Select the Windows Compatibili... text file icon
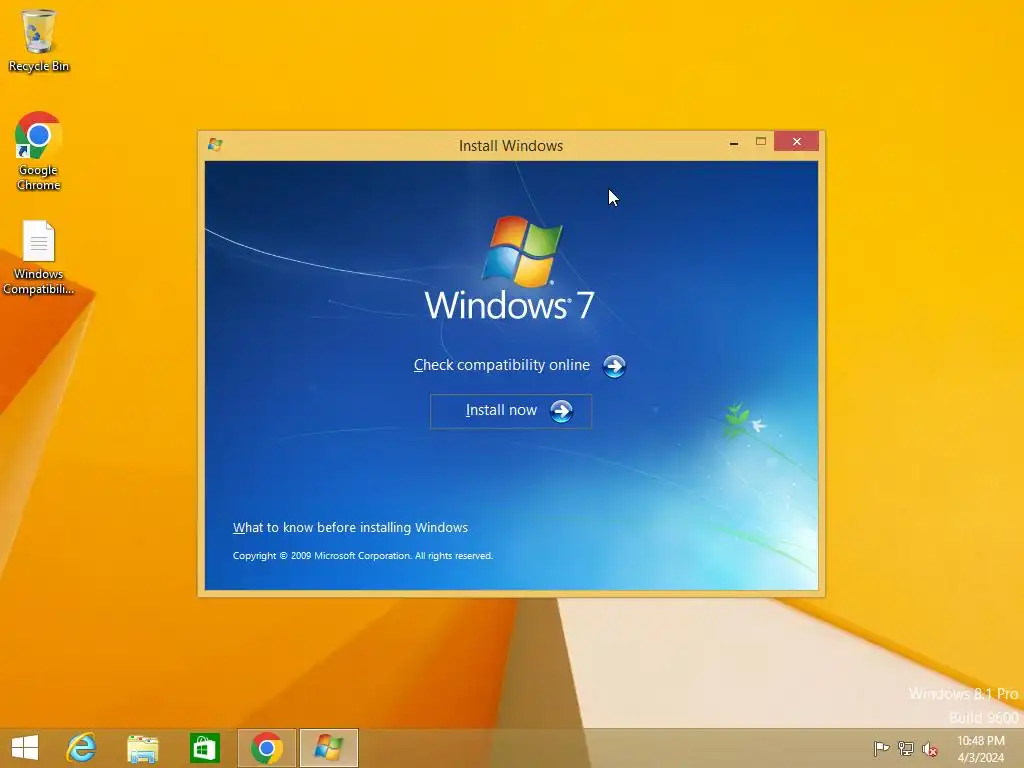 (39, 258)
